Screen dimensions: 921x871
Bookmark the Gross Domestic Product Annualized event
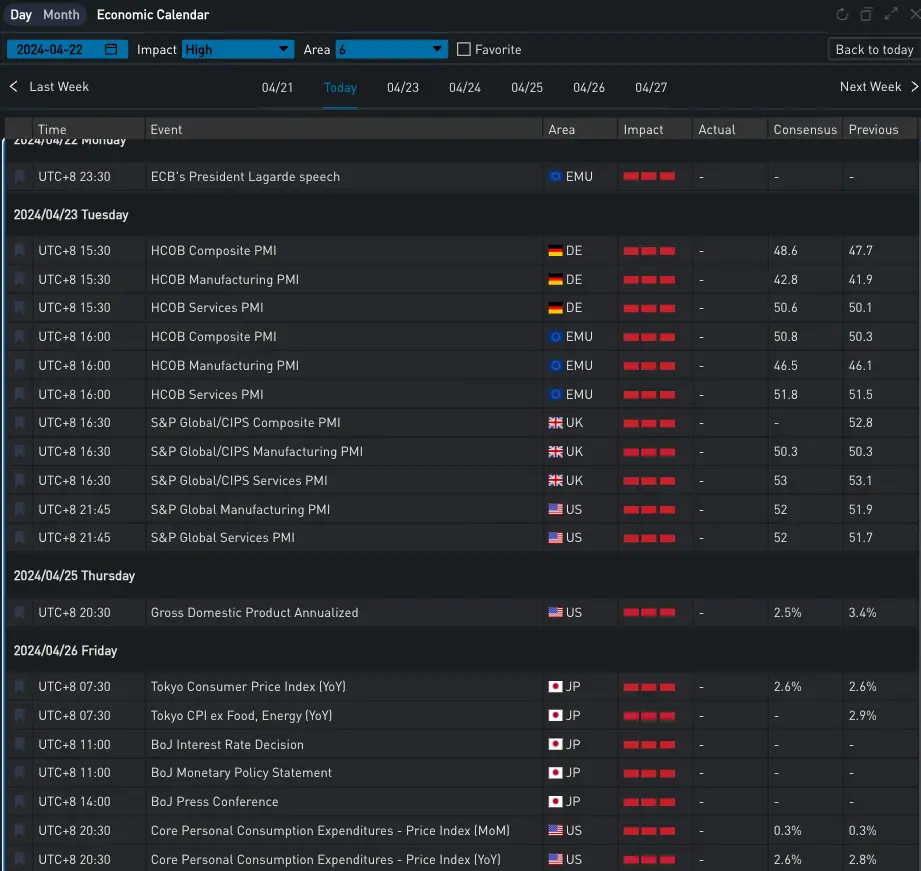coord(20,613)
